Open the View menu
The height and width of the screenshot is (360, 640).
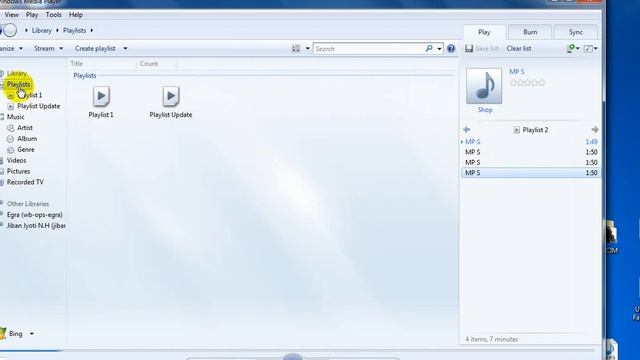11,15
